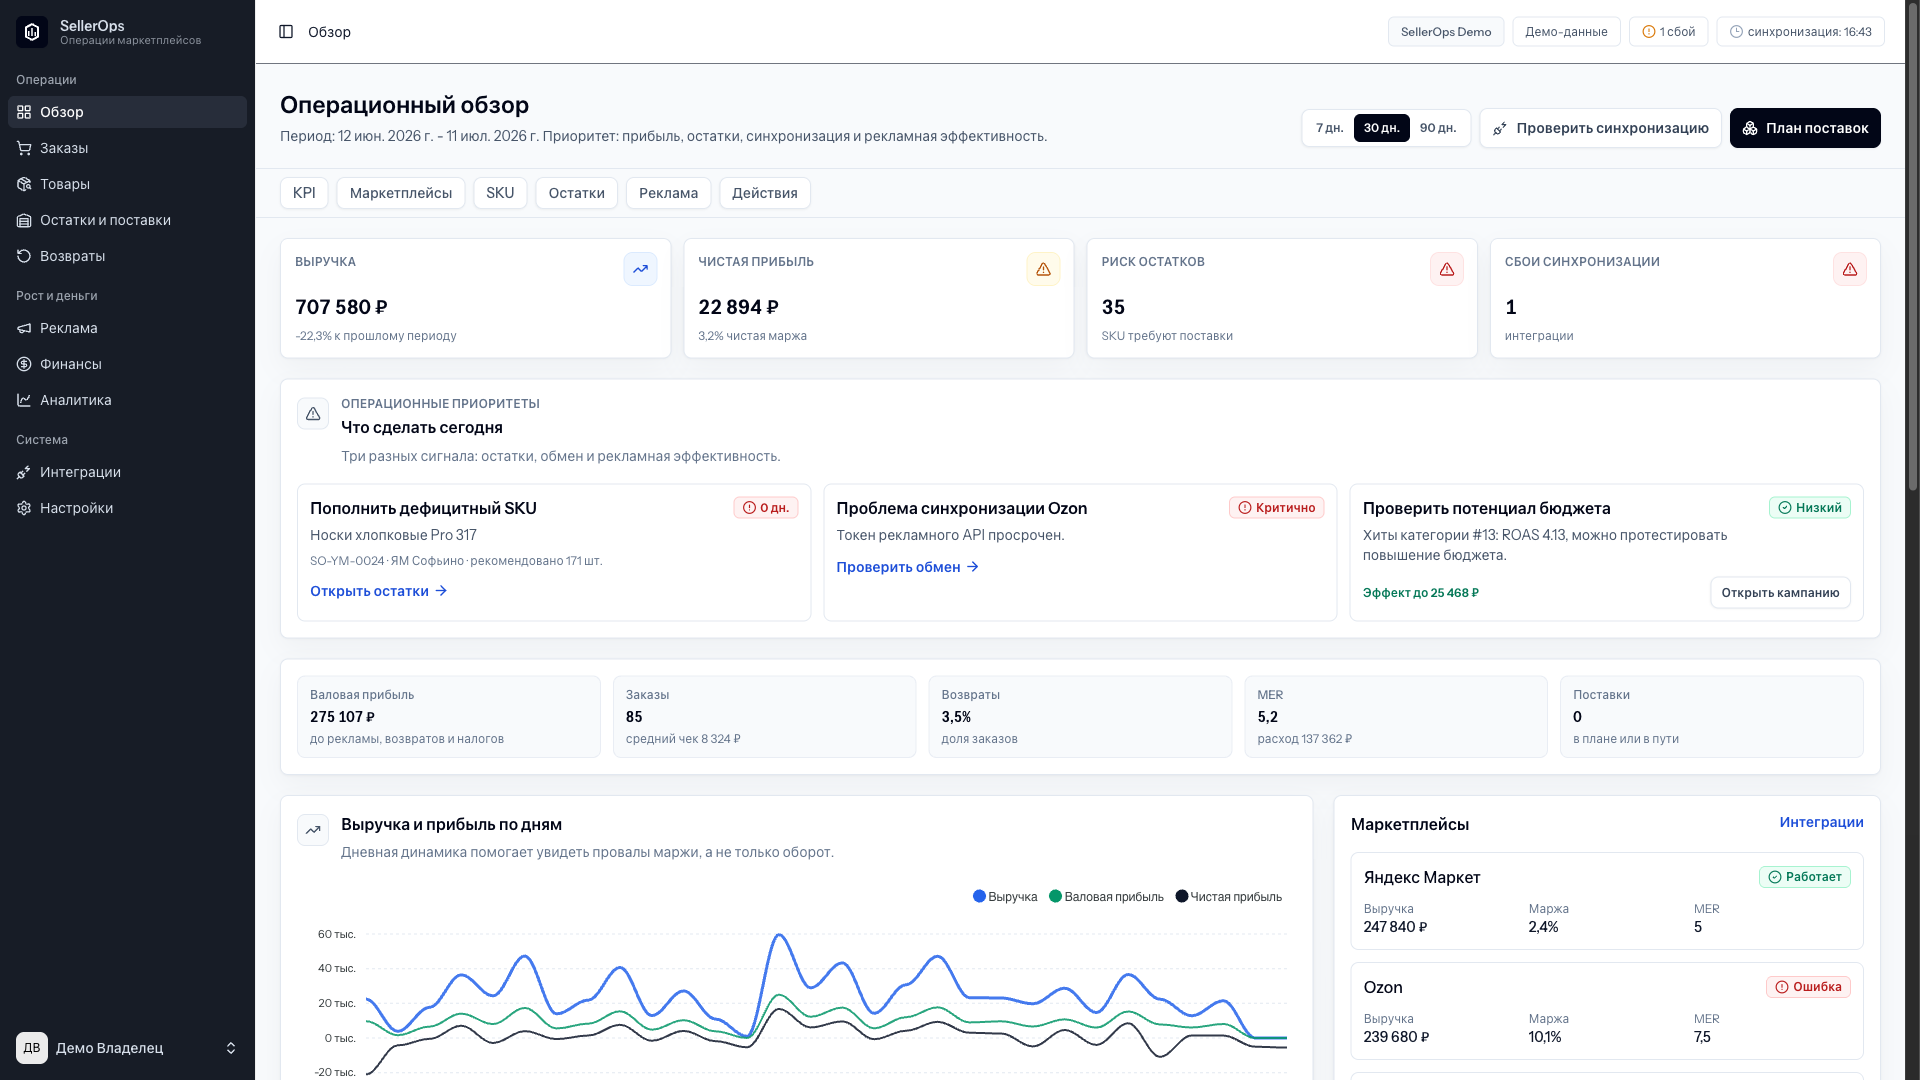Image resolution: width=1920 pixels, height=1080 pixels.
Task: Click the blue Выручка legend dot
Action: 979,896
